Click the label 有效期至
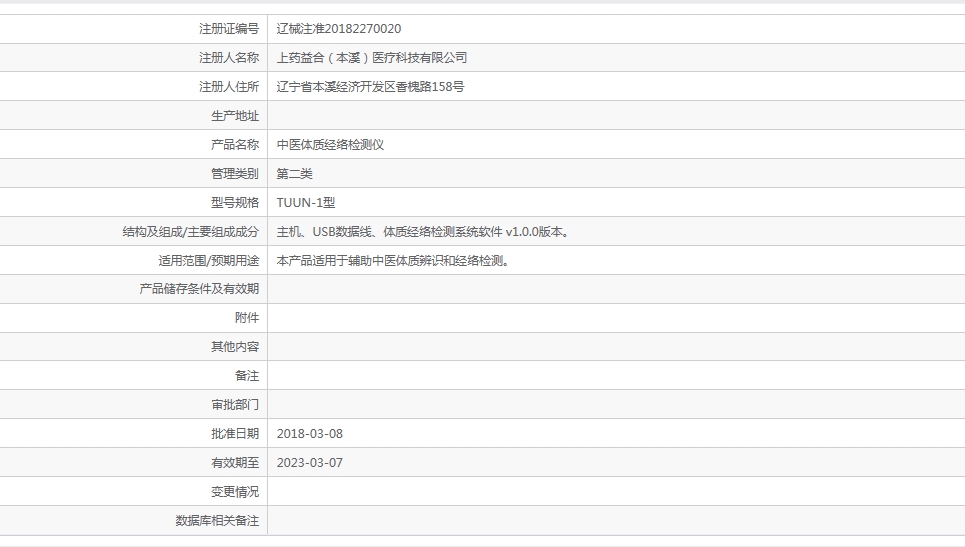The width and height of the screenshot is (965, 547). tap(235, 463)
